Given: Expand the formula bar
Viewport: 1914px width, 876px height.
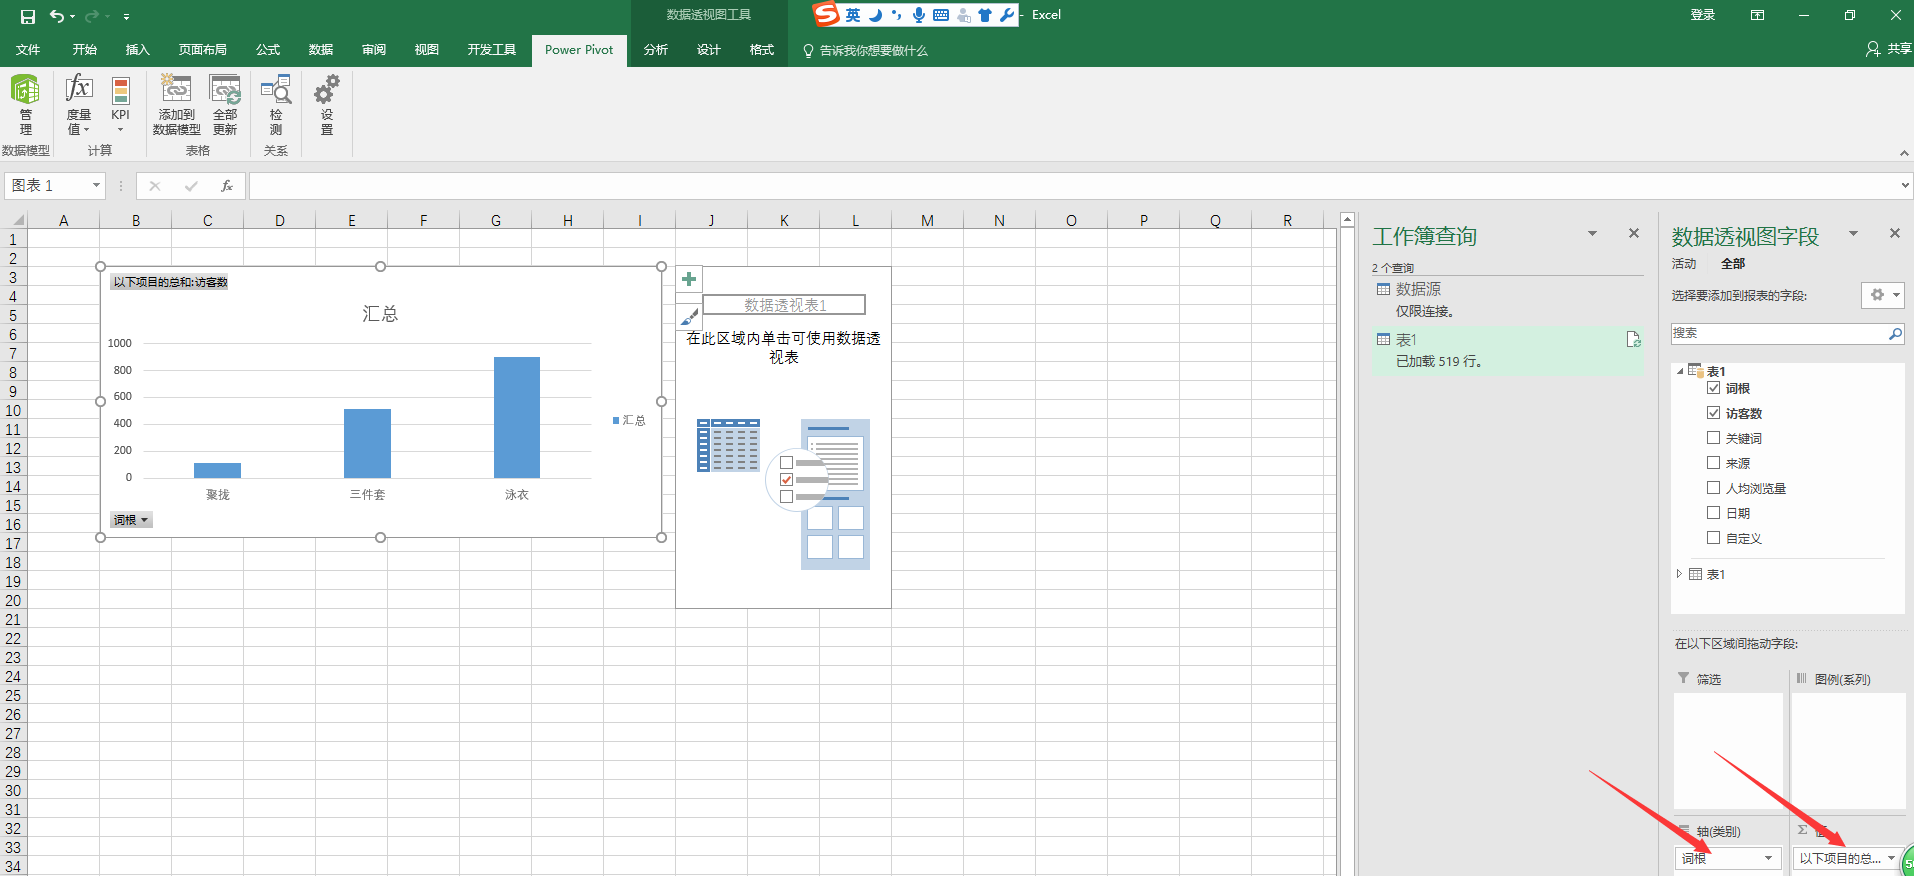Looking at the screenshot, I should pos(1904,186).
